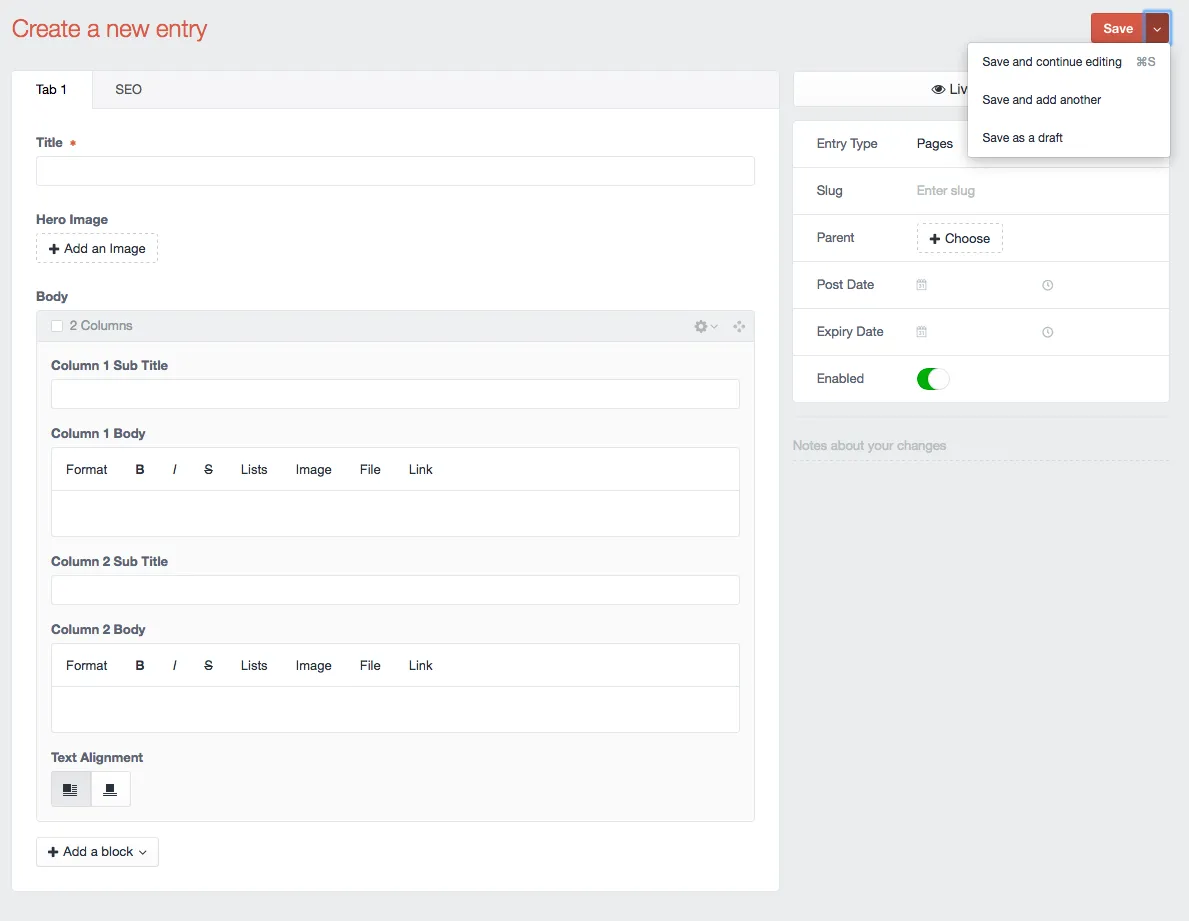1189x921 pixels.
Task: Switch to Tab 1
Action: coord(52,89)
